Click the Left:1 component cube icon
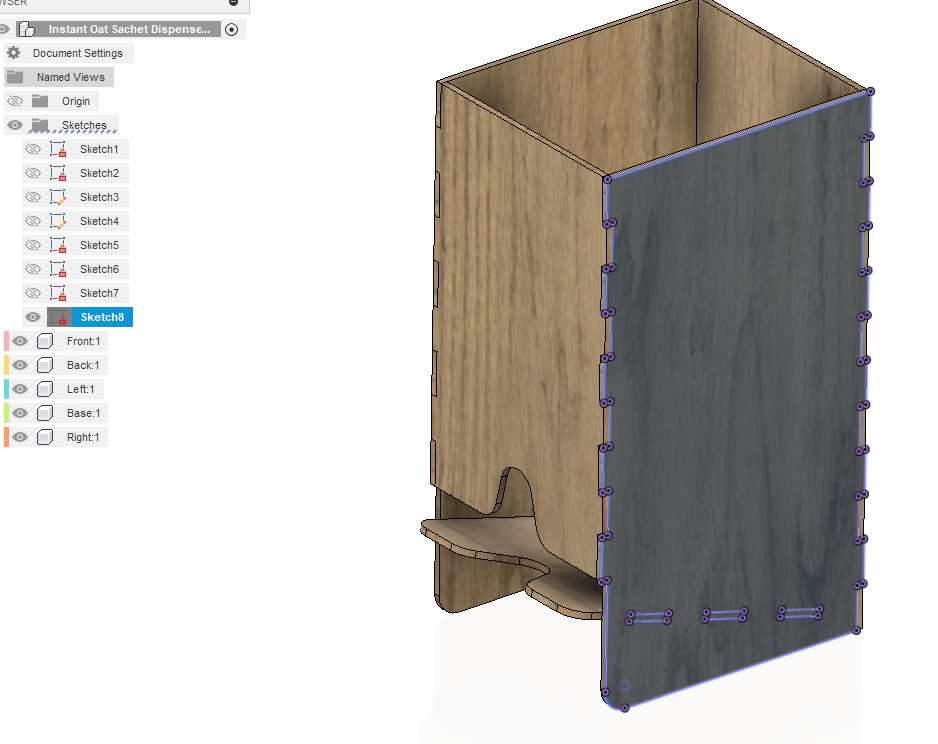The image size is (938, 744). [45, 389]
